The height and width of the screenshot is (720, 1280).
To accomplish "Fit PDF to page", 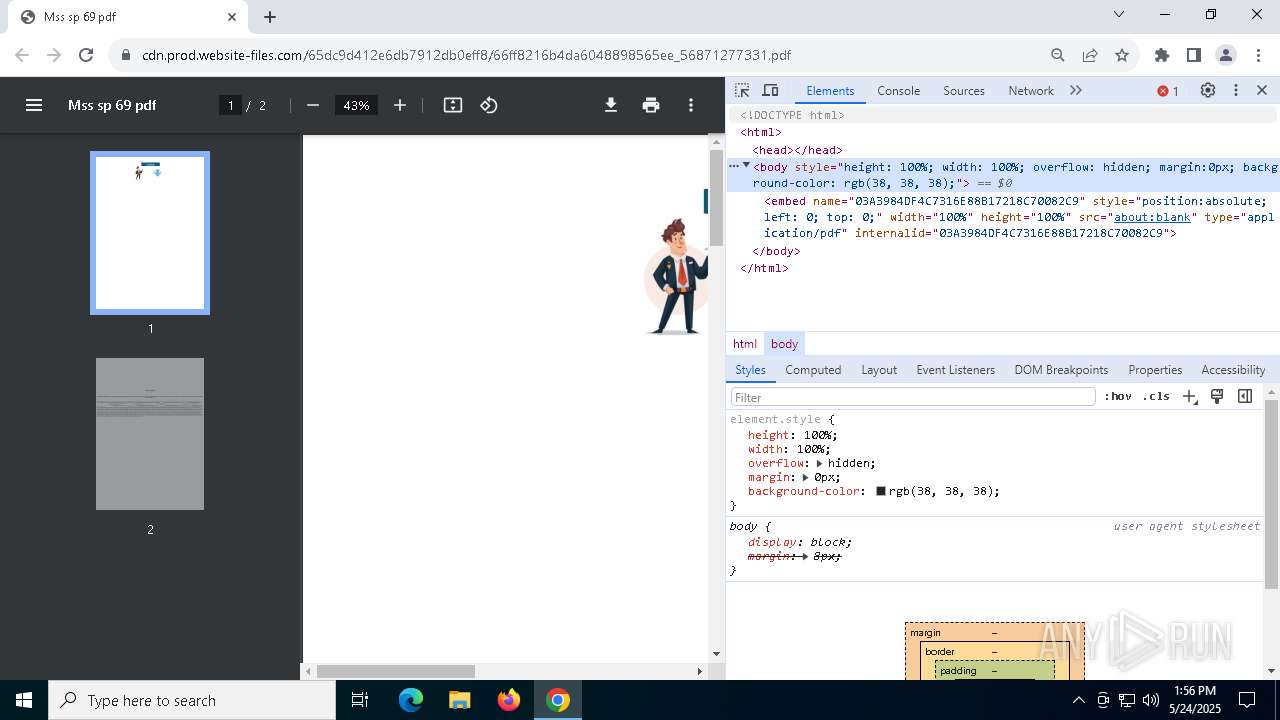I will pyautogui.click(x=453, y=105).
